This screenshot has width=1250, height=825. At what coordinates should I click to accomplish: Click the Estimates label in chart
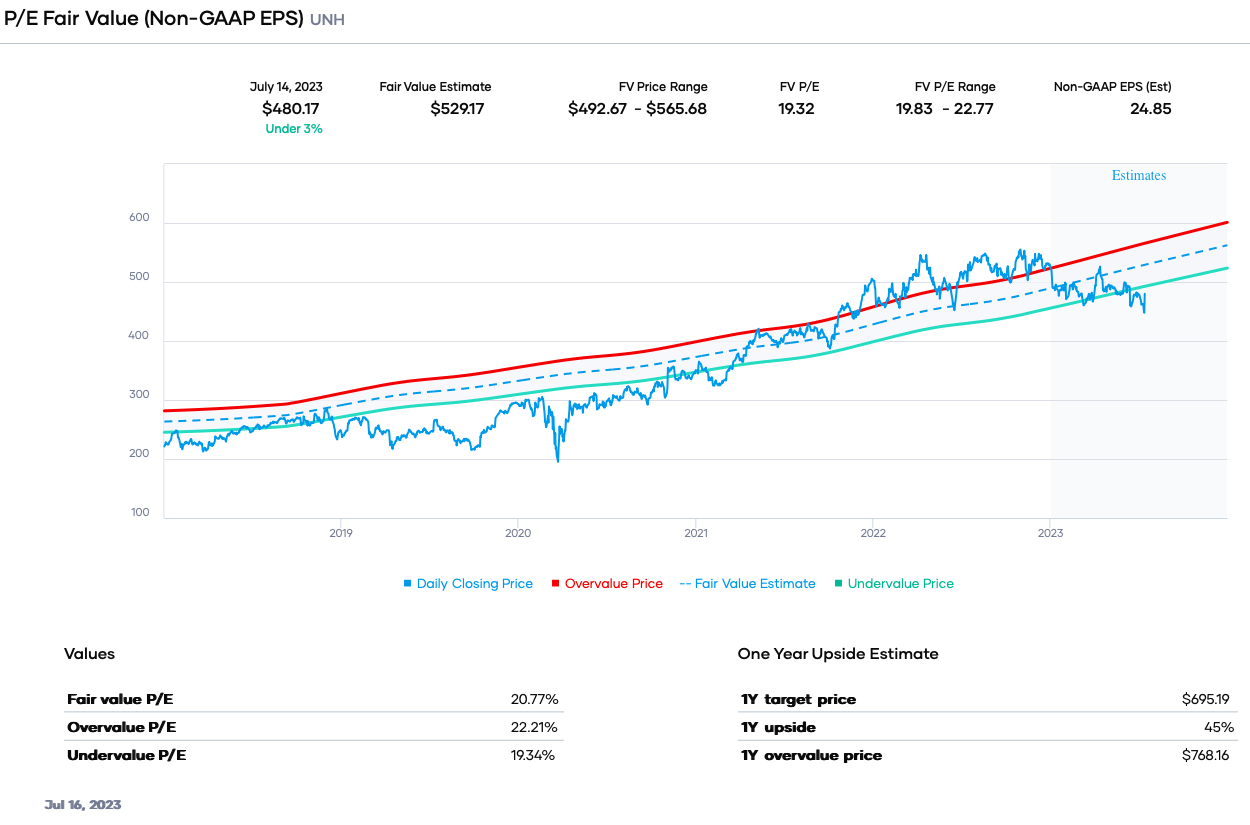[1139, 175]
